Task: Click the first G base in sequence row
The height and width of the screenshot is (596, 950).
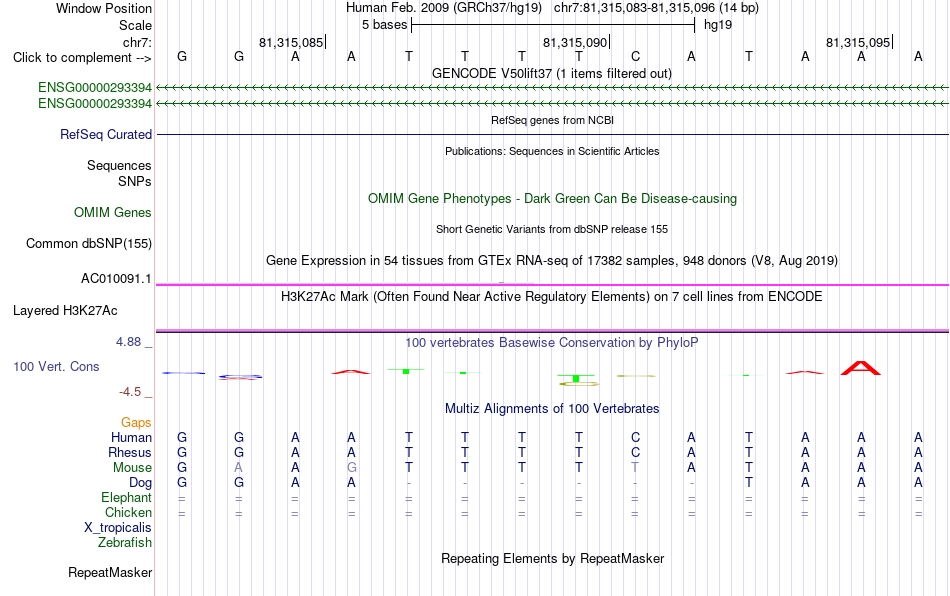Action: point(182,56)
